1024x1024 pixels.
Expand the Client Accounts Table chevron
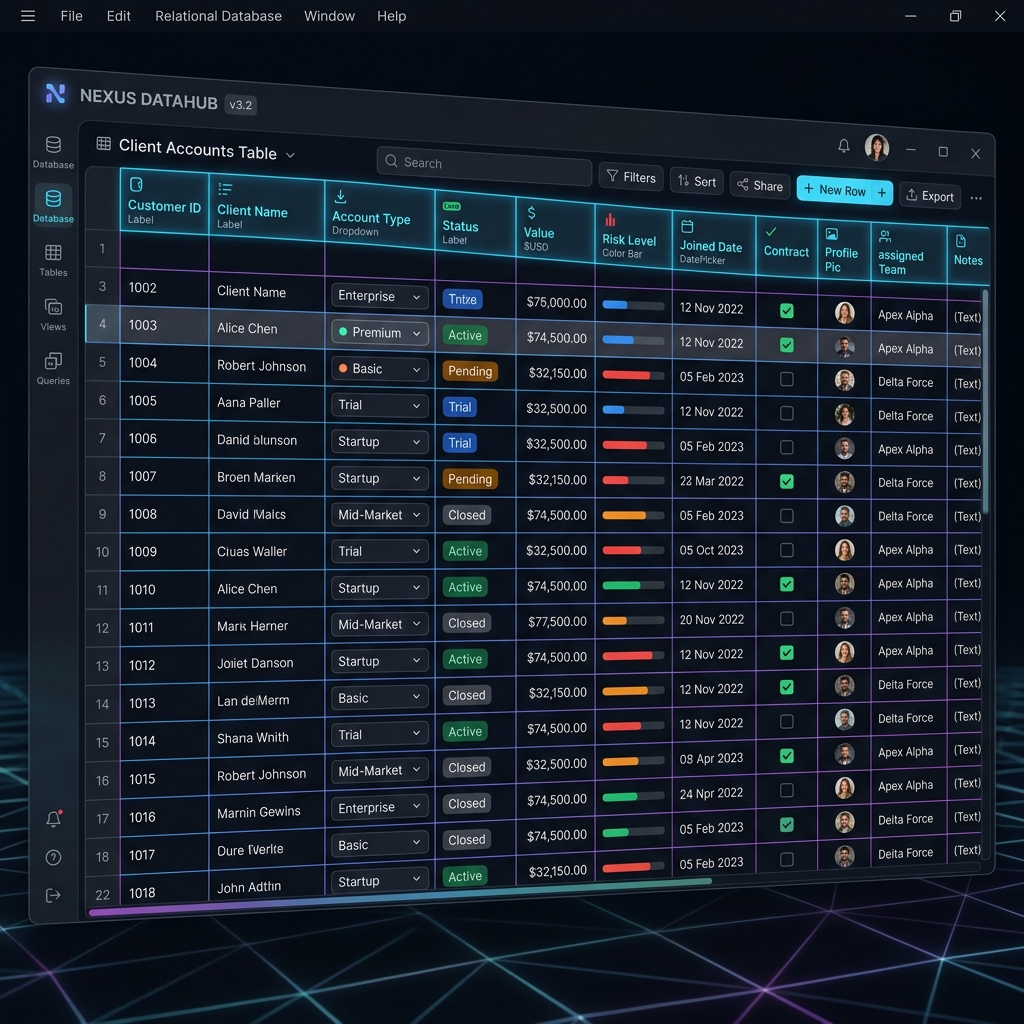pyautogui.click(x=290, y=155)
